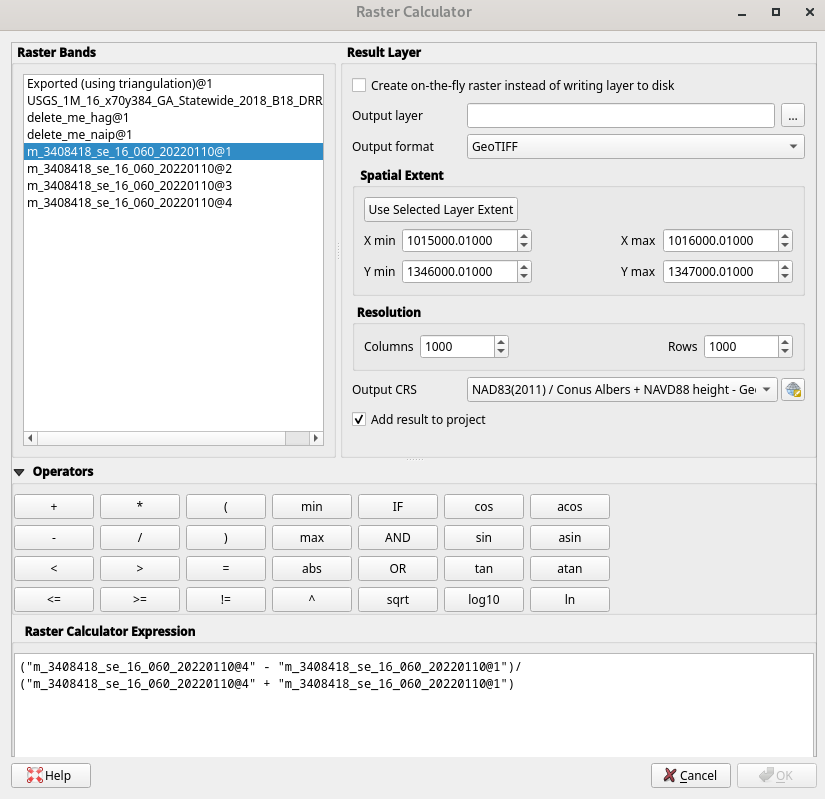Insert the min function

pyautogui.click(x=312, y=507)
